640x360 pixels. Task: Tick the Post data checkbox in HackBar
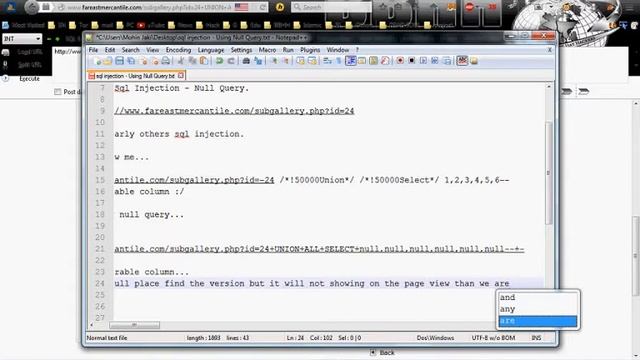pyautogui.click(x=58, y=92)
